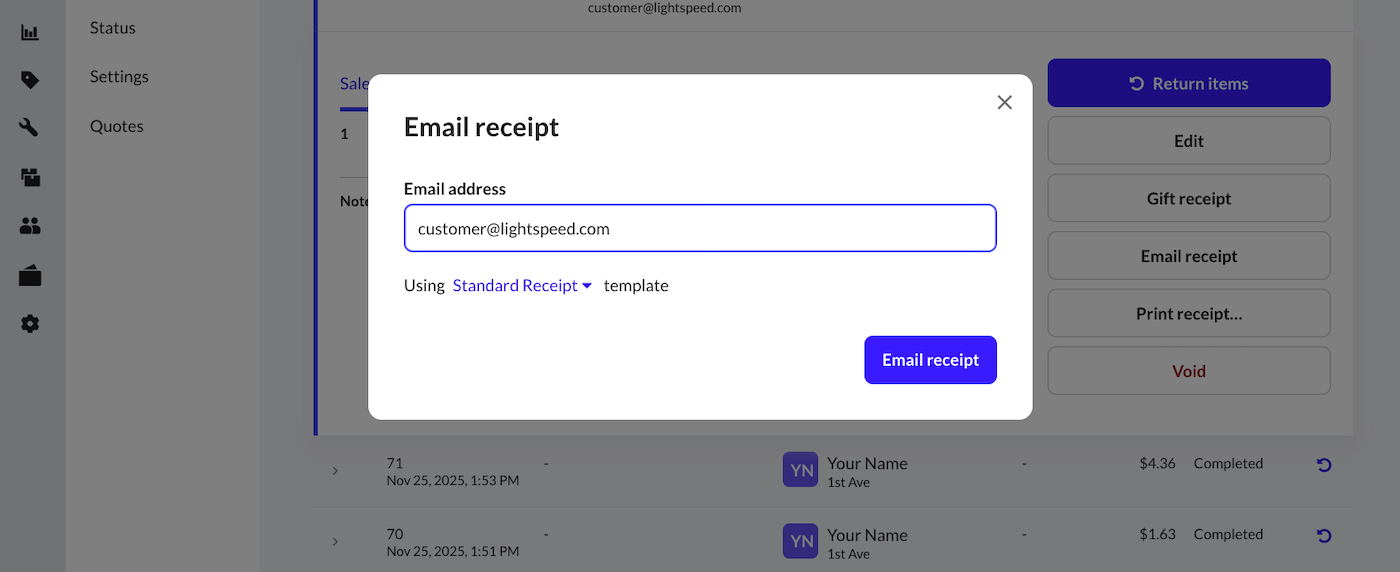
Task: Open the Settings gear icon in sidebar
Action: point(30,324)
